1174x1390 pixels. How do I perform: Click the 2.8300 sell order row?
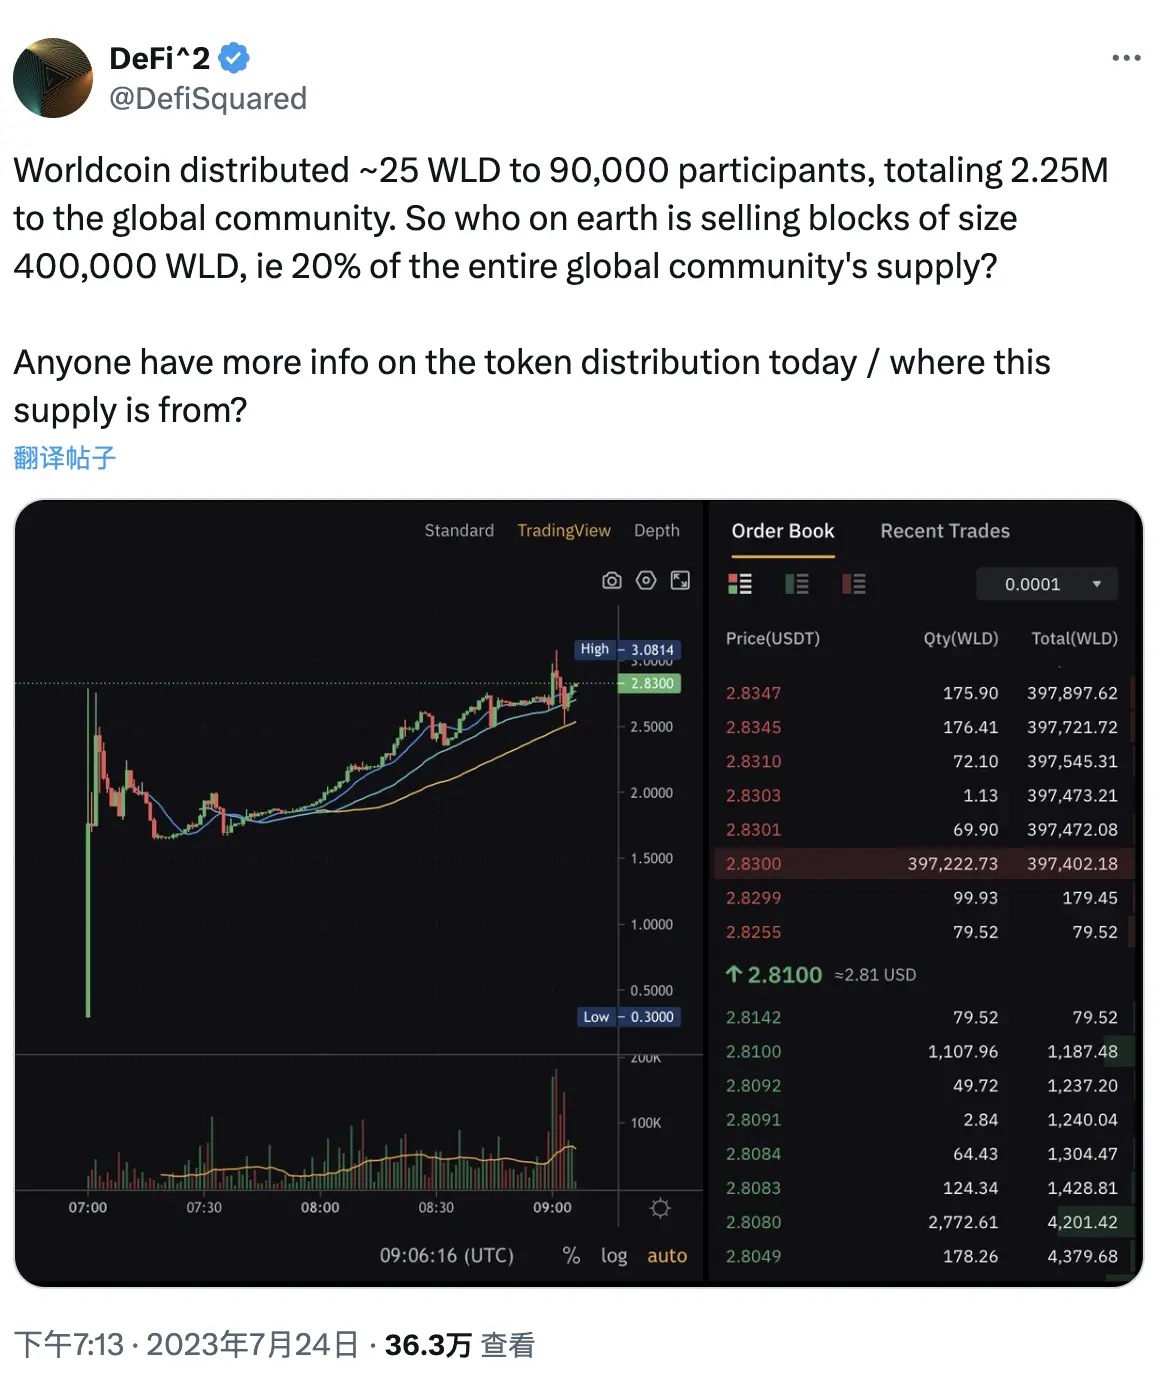[922, 864]
